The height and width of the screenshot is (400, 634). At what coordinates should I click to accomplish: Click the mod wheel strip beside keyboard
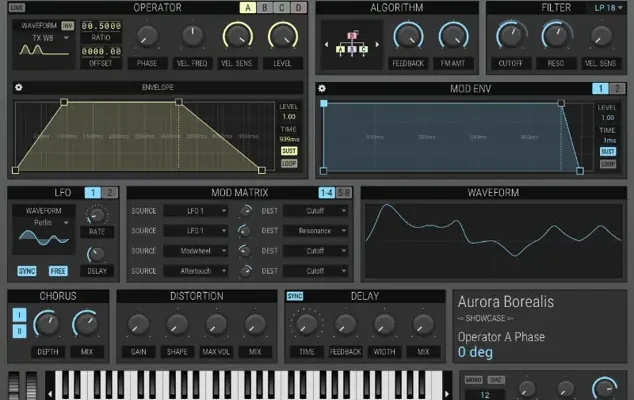pos(30,386)
